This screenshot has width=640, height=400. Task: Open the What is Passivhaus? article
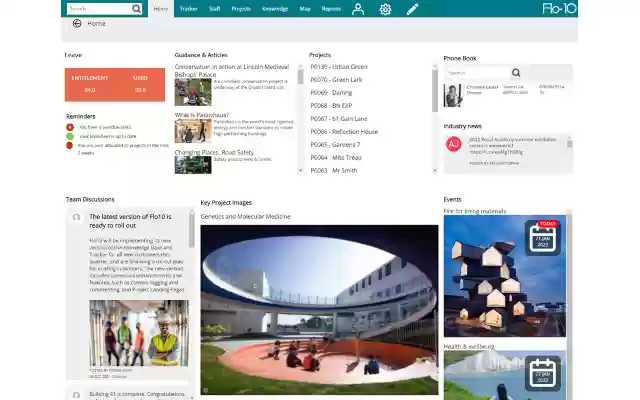[x=202, y=115]
